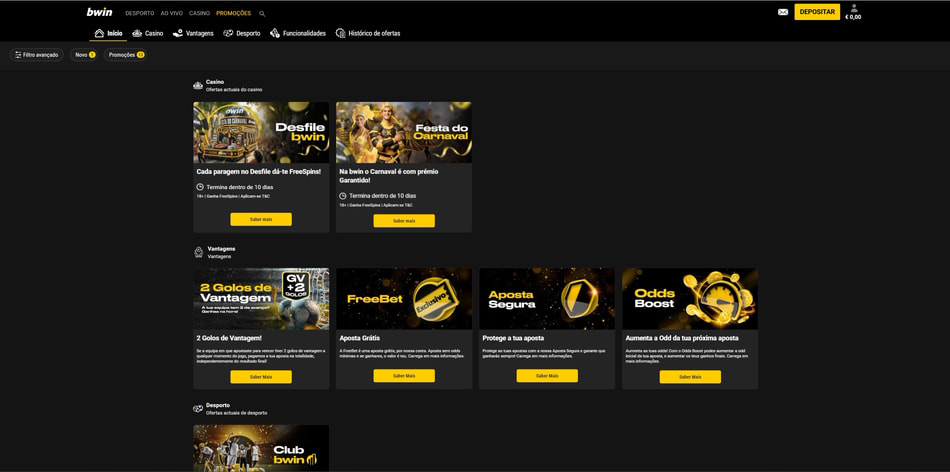Open Casino in top navigation
Viewport: 950px width, 472px height.
point(199,13)
